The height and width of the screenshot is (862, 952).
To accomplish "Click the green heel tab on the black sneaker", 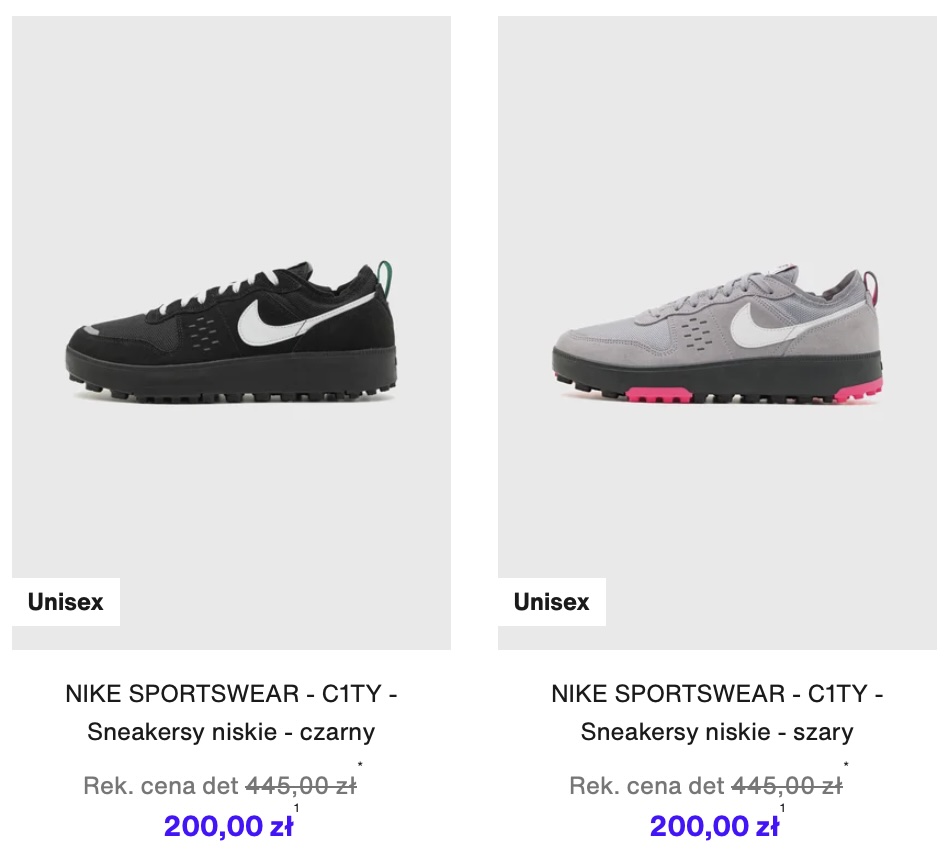I will coord(385,277).
